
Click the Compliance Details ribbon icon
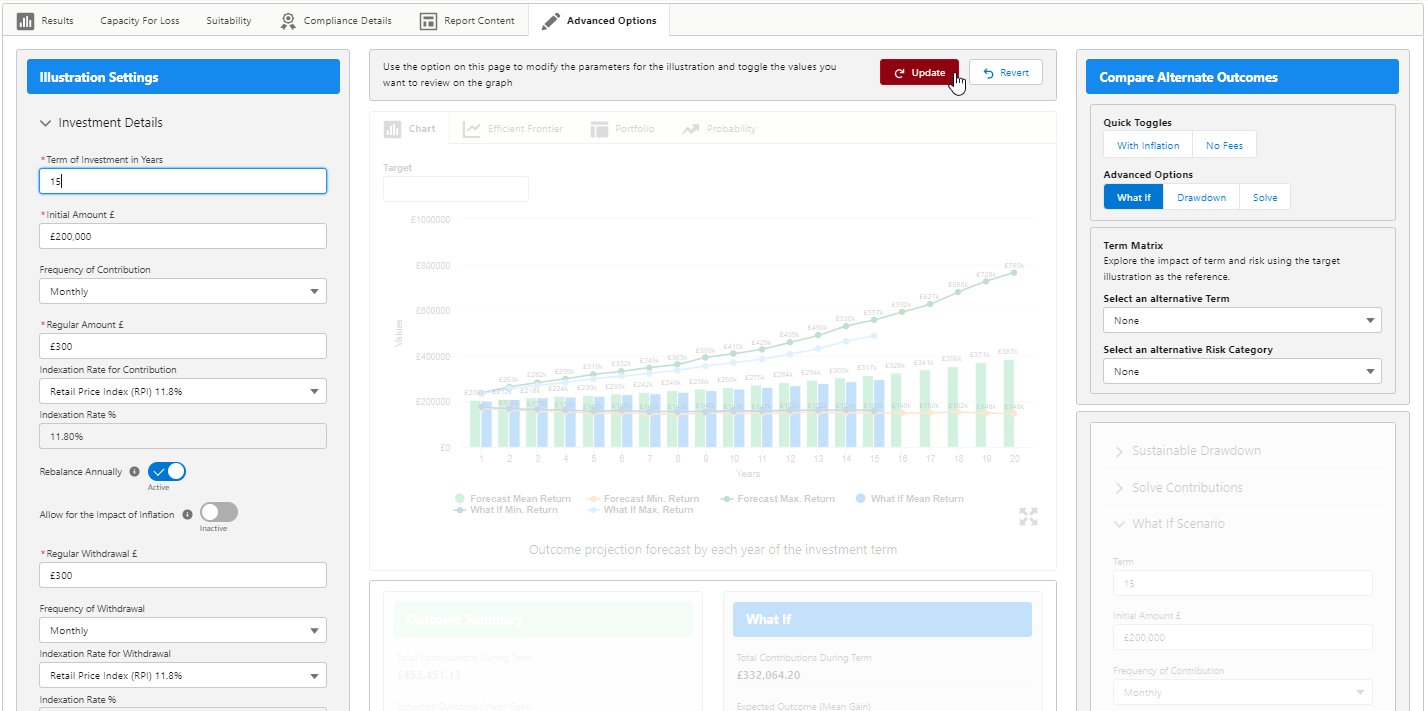coord(288,21)
